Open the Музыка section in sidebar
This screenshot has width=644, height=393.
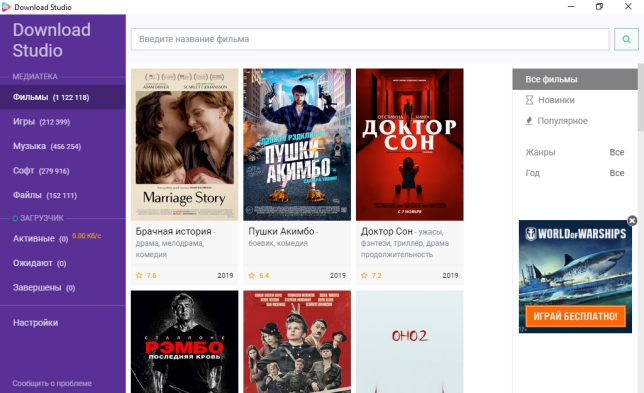click(x=63, y=146)
